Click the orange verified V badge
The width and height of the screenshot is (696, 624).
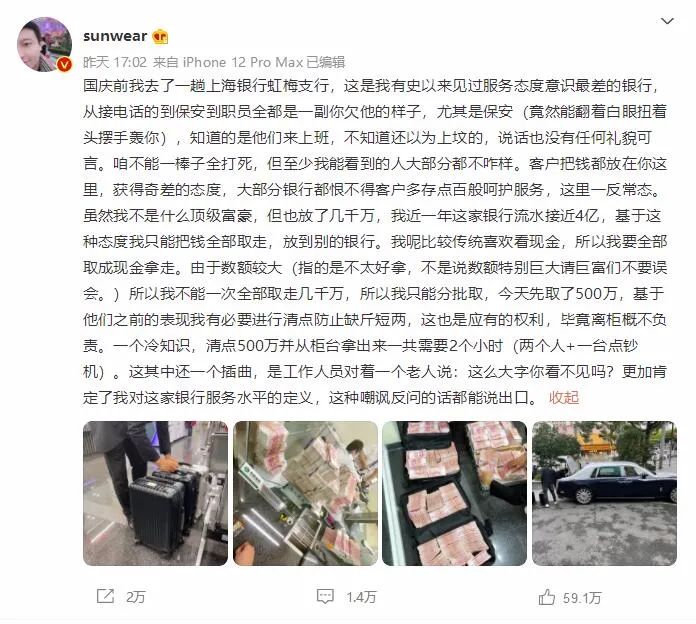click(65, 65)
